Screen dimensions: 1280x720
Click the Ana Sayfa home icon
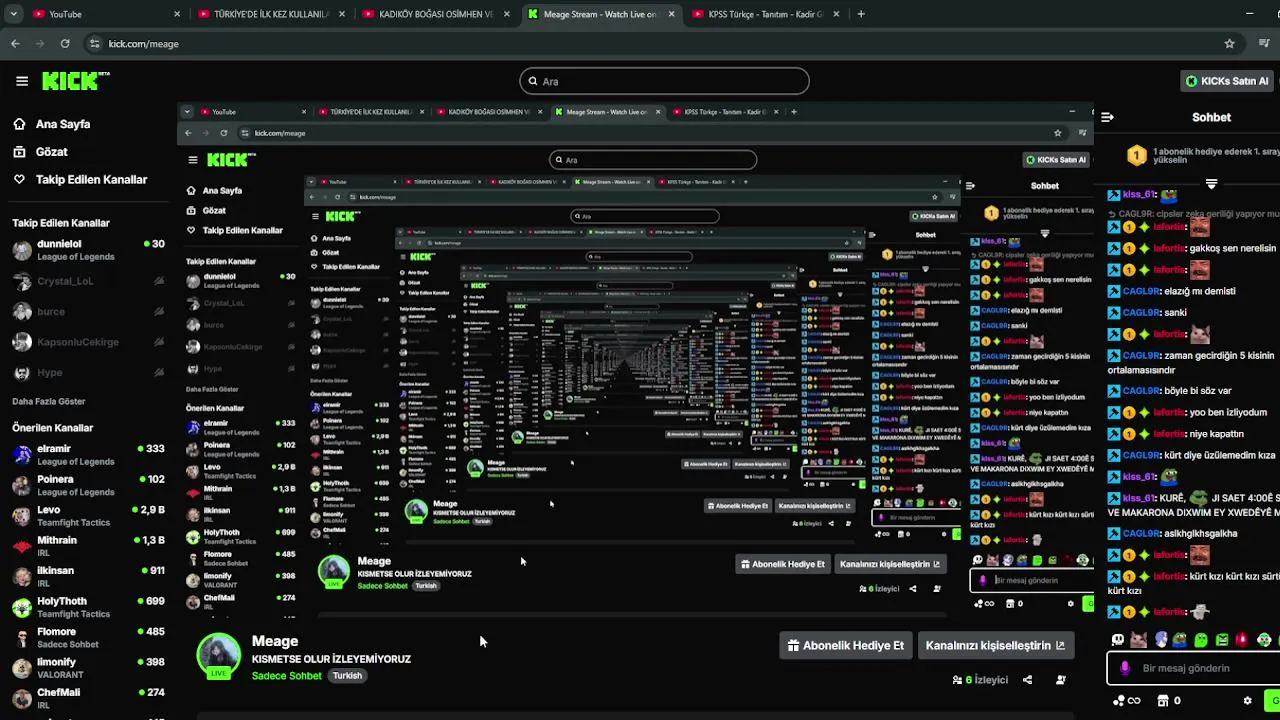(x=19, y=124)
